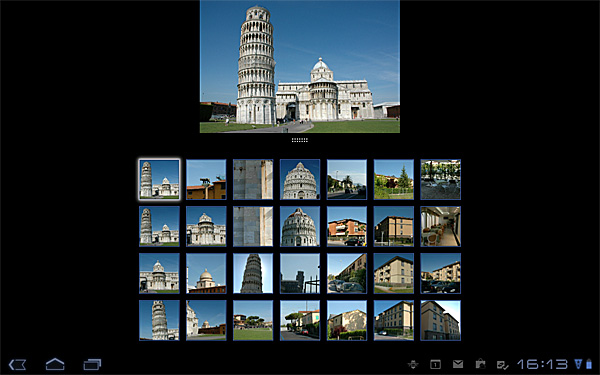Image resolution: width=600 pixels, height=375 pixels.
Task: Open the checkmark document notification icon
Action: click(502, 365)
